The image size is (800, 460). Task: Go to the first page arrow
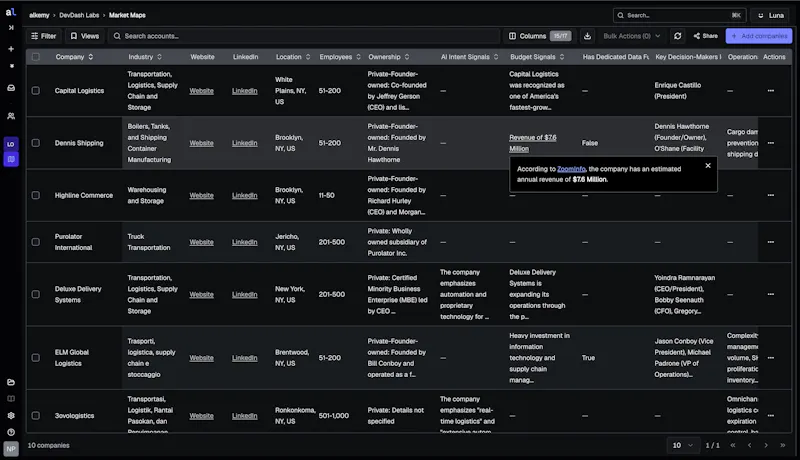pyautogui.click(x=733, y=445)
